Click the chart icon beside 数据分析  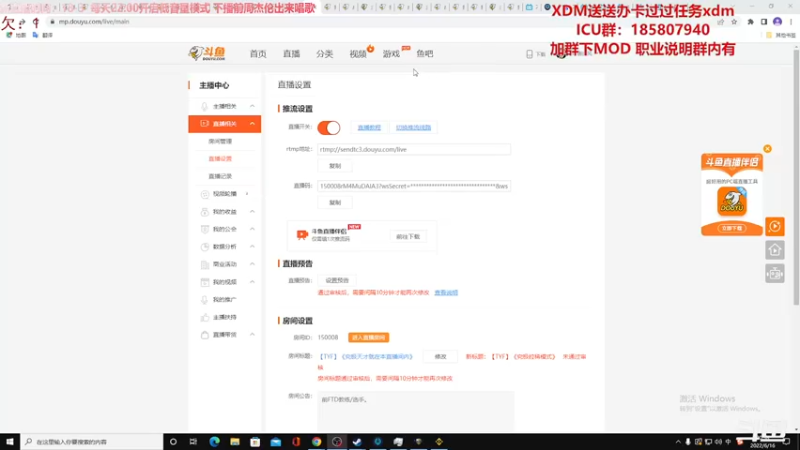coord(205,246)
